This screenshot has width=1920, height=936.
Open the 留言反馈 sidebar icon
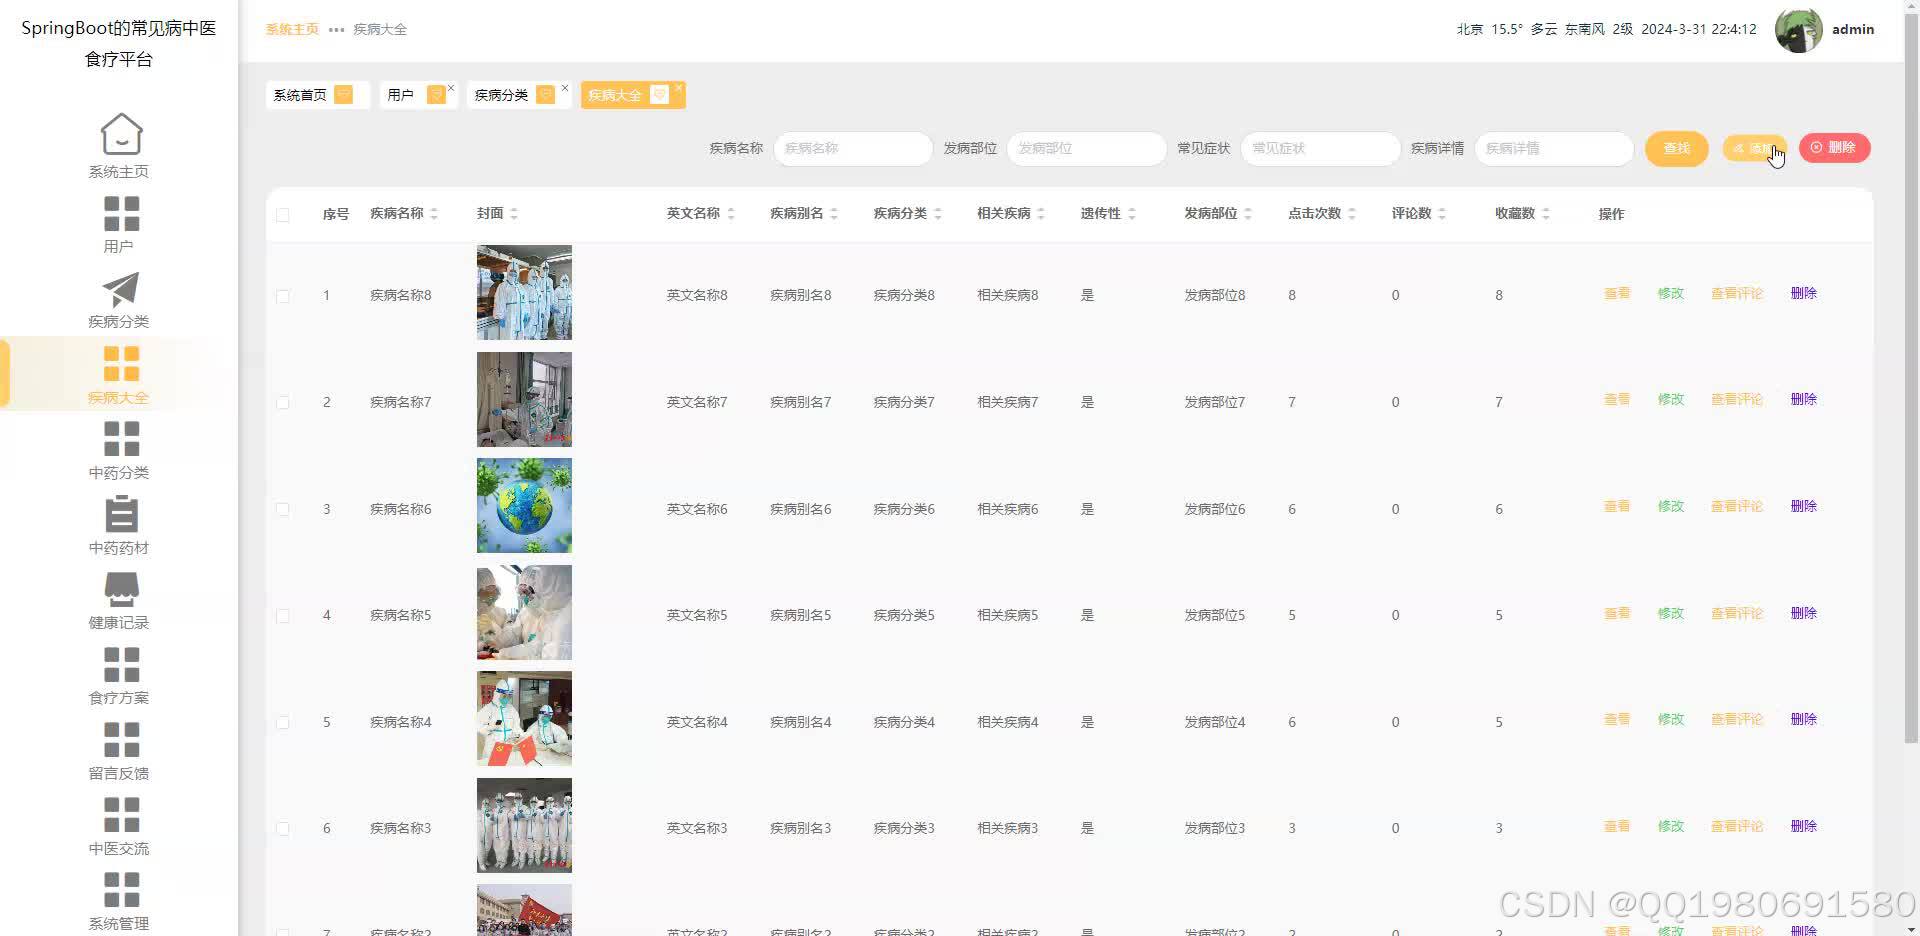[121, 740]
